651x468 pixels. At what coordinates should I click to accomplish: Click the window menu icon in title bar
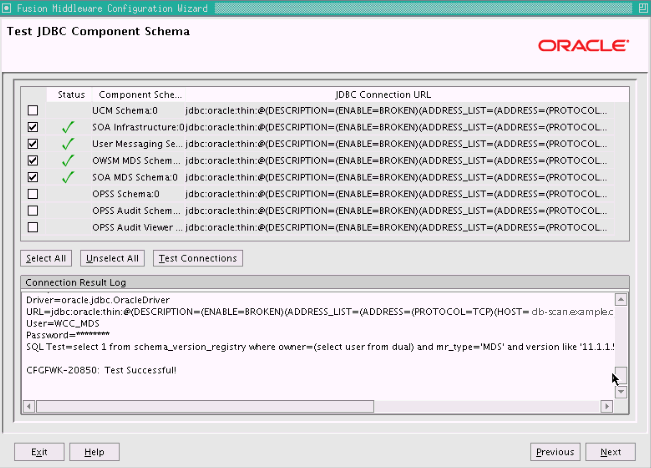6,8
